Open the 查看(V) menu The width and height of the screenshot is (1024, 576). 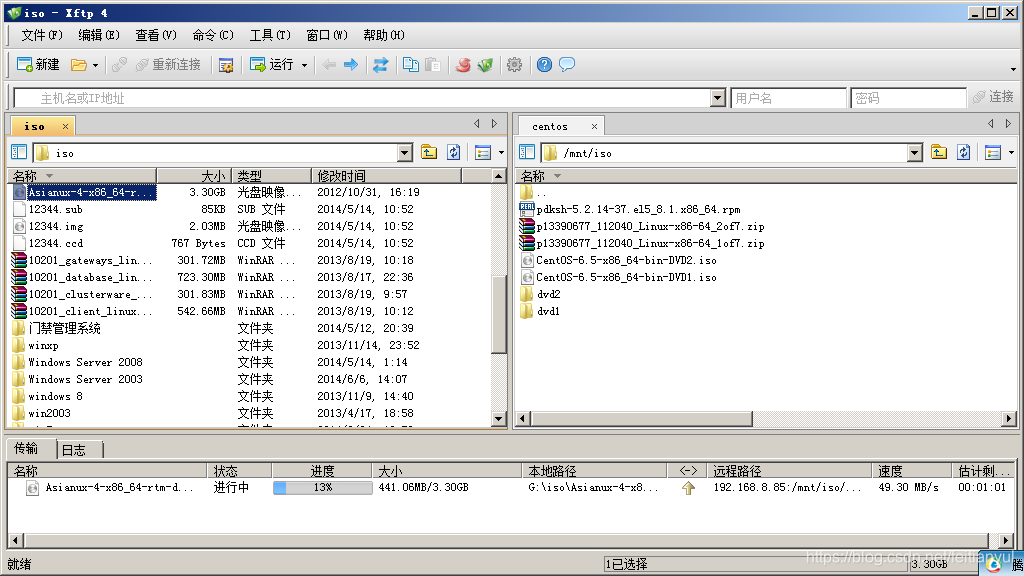[155, 35]
